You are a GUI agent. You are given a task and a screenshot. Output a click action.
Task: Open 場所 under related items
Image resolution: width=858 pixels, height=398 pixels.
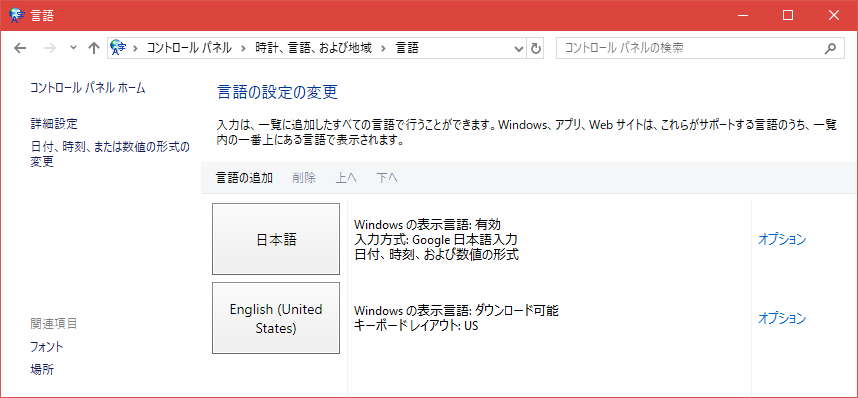[42, 370]
